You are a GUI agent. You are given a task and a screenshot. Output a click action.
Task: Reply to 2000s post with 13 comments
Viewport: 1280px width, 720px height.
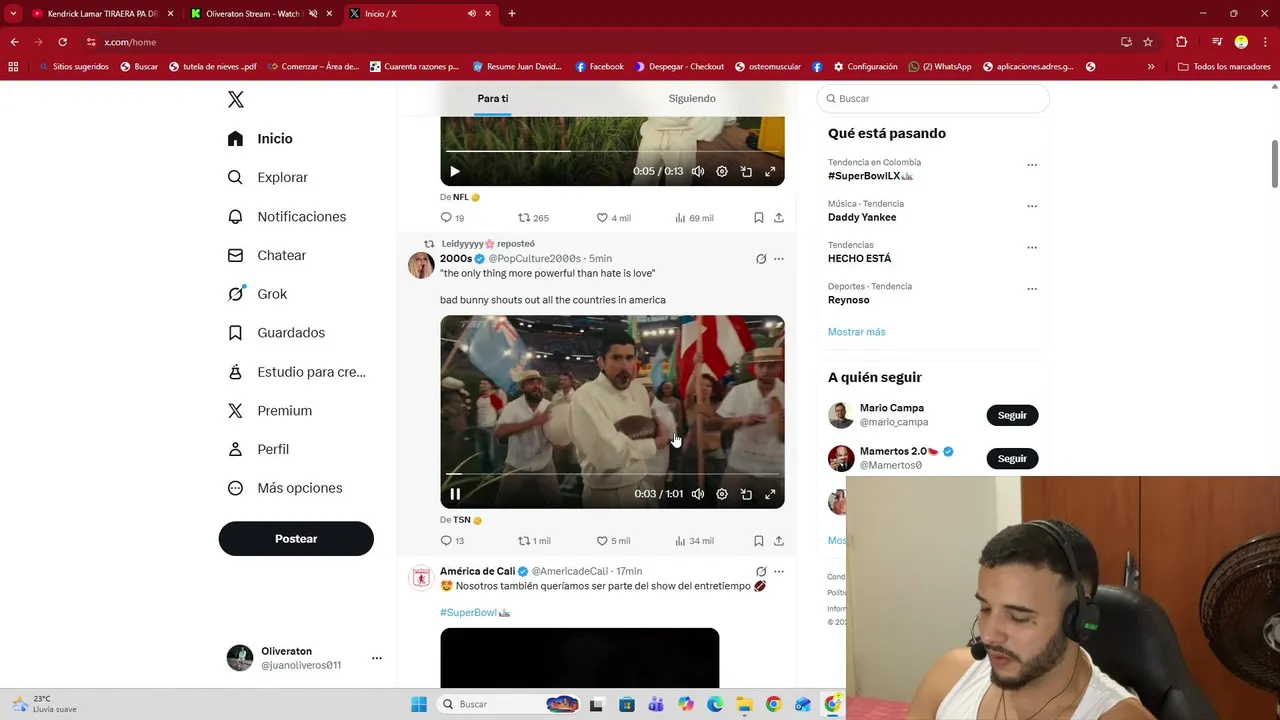[x=452, y=541]
